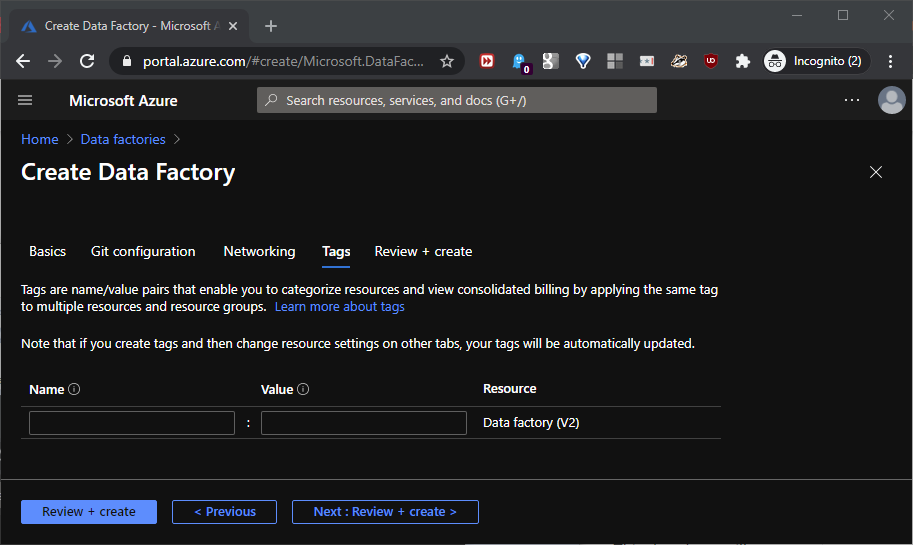Bookmark this page with star icon
Viewport: 913px width, 545px height.
447,61
